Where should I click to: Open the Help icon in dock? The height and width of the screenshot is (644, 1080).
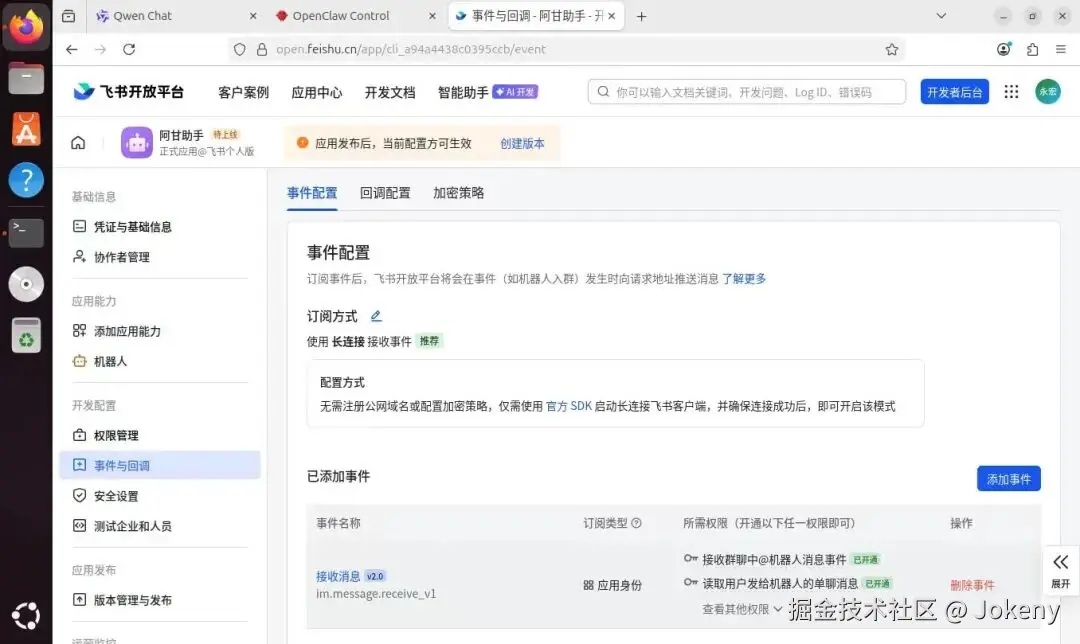coord(26,180)
